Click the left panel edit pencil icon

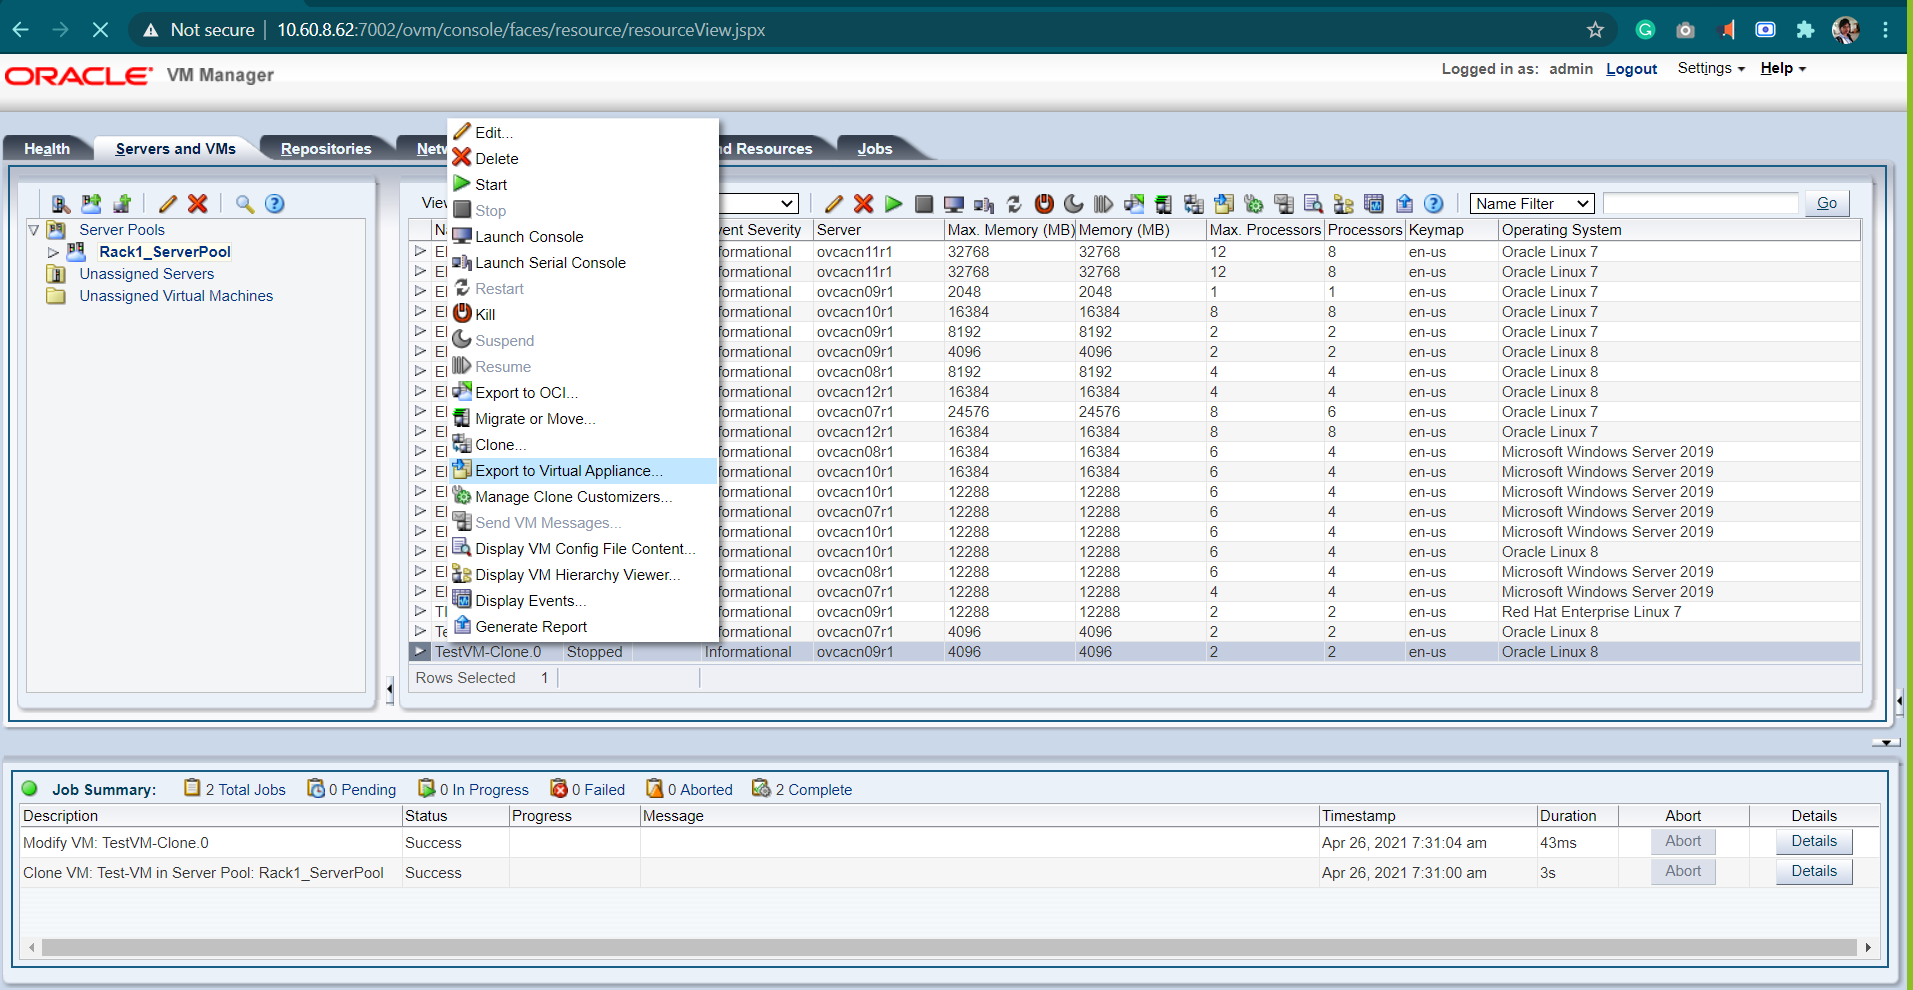click(x=168, y=204)
